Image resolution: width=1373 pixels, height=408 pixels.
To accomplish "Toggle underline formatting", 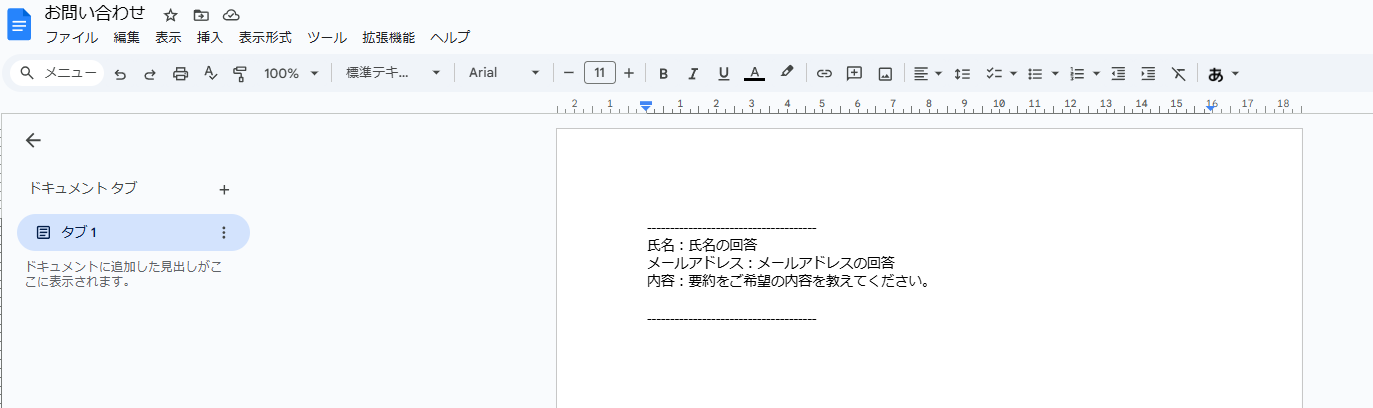I will pyautogui.click(x=724, y=73).
